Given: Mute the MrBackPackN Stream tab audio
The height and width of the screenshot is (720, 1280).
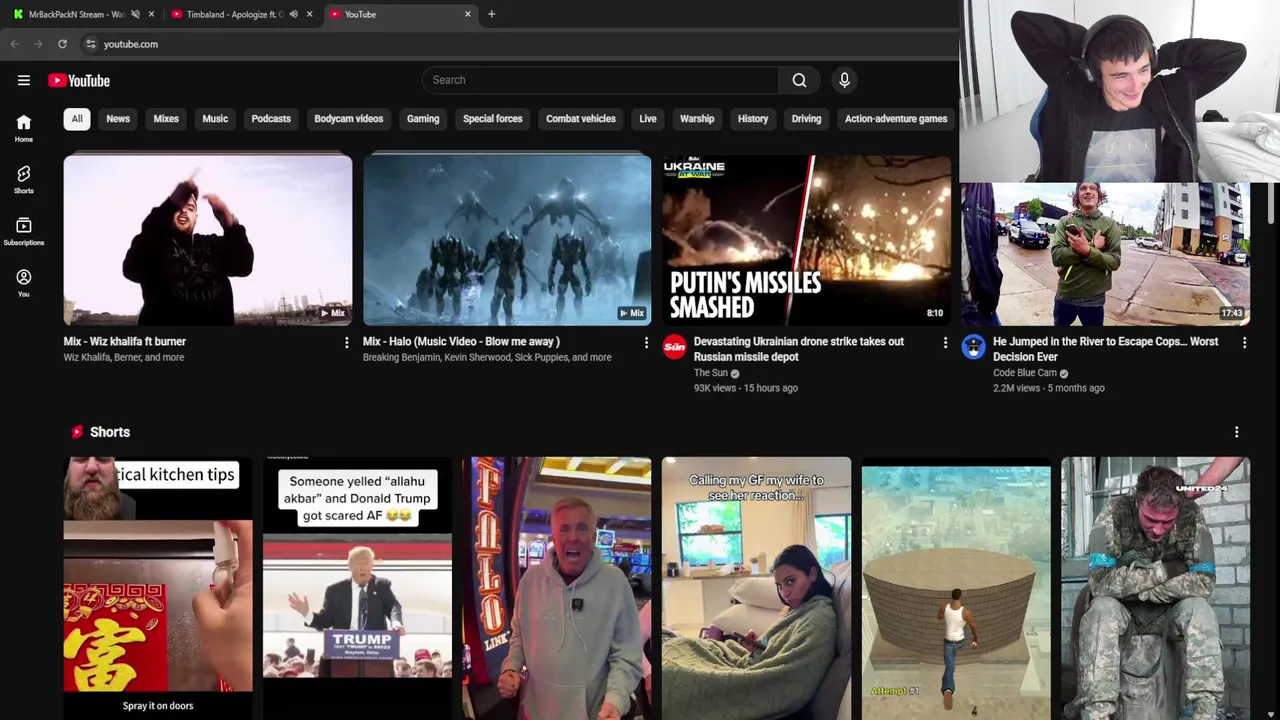Looking at the screenshot, I should [x=135, y=14].
